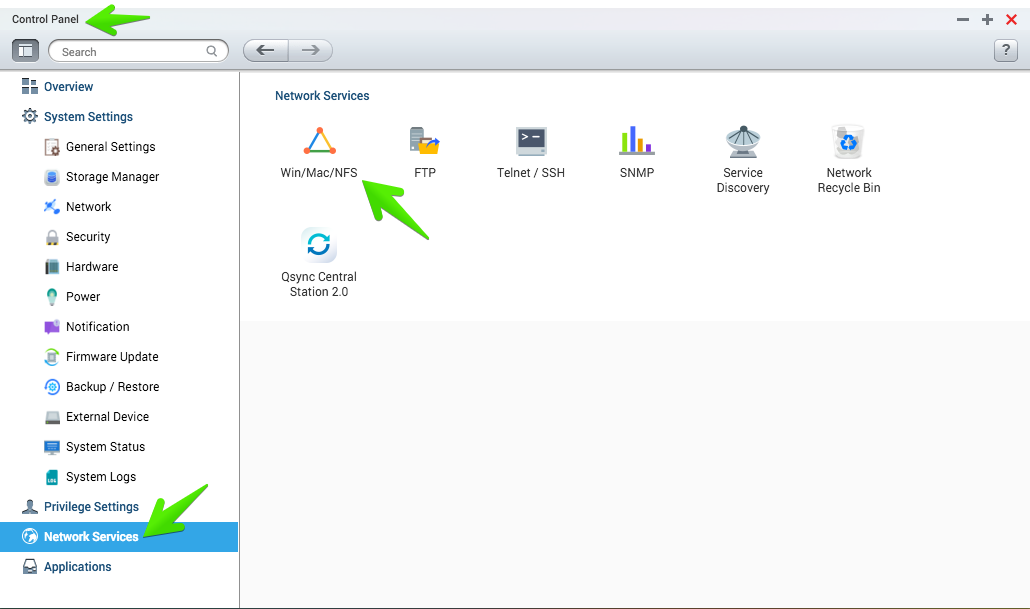1030x609 pixels.
Task: Open the Security label in sidebar
Action: [88, 237]
